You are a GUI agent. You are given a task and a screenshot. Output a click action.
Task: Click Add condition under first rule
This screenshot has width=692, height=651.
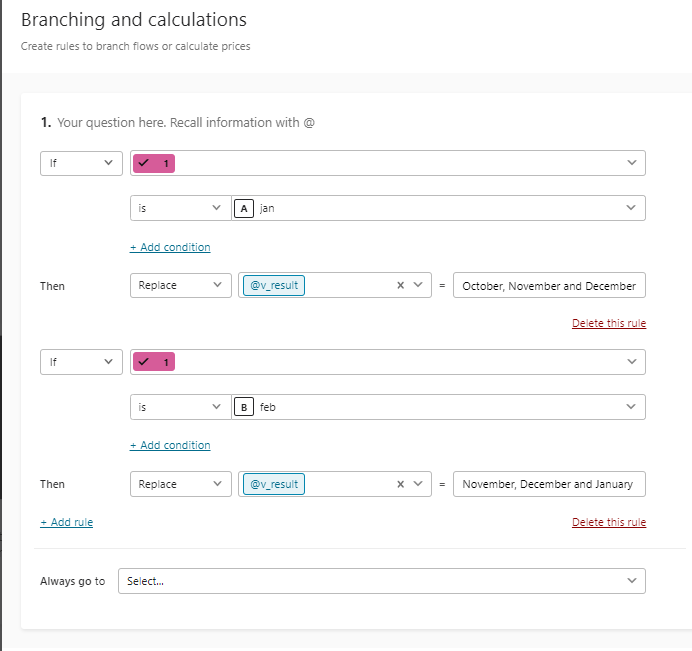[170, 247]
